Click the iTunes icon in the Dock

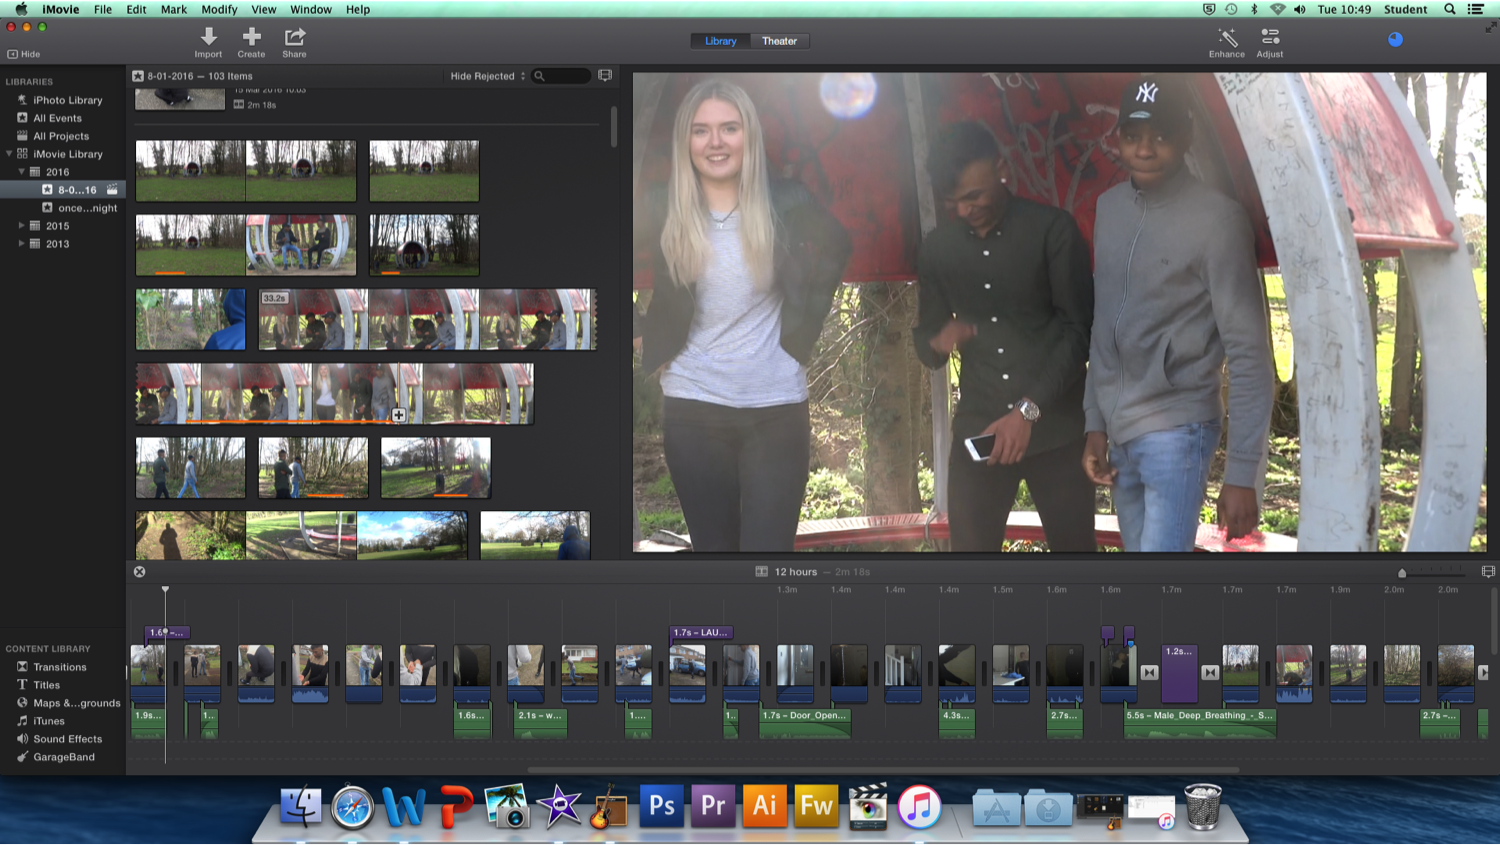920,807
